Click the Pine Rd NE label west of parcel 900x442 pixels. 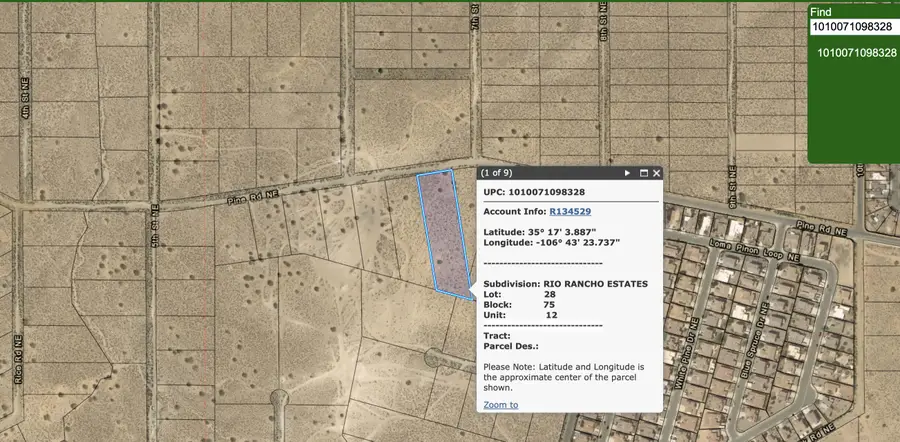[253, 199]
